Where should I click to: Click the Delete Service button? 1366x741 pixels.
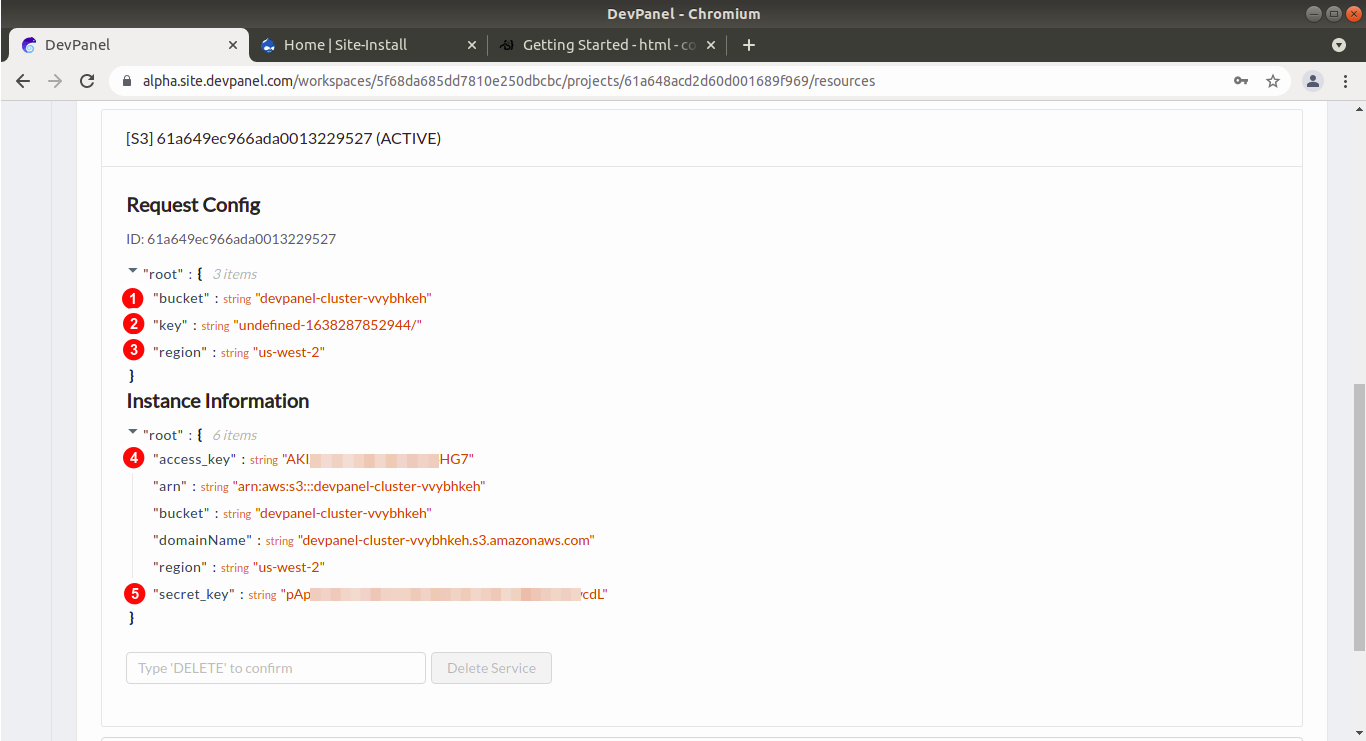[x=491, y=668]
